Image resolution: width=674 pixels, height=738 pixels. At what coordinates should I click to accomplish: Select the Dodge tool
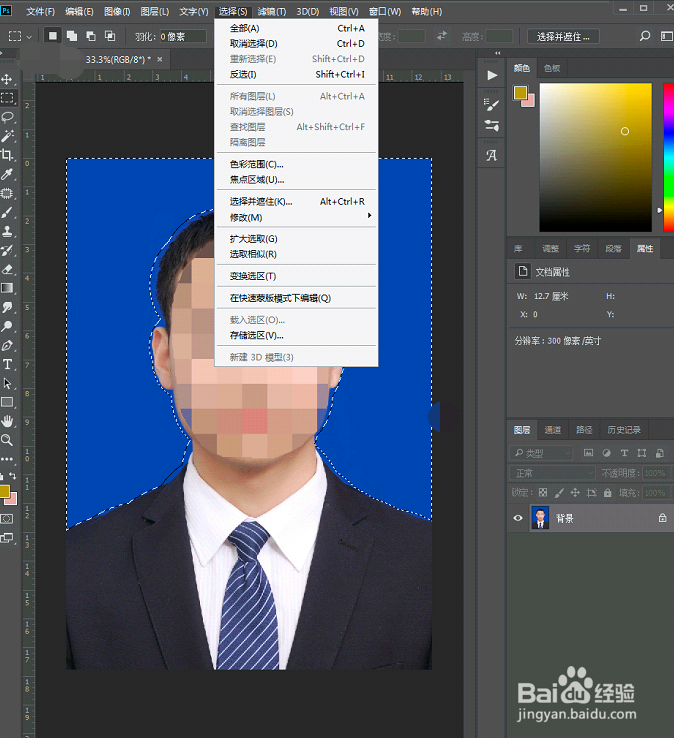click(7, 326)
